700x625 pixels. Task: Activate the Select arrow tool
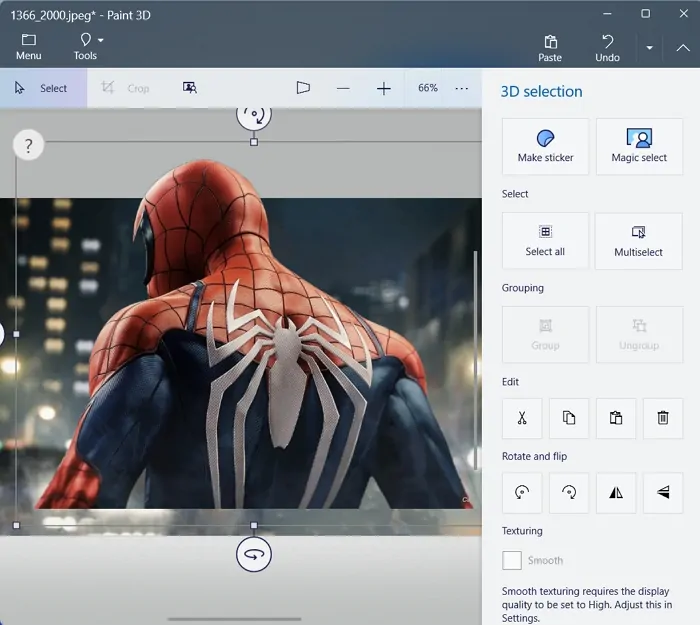43,88
